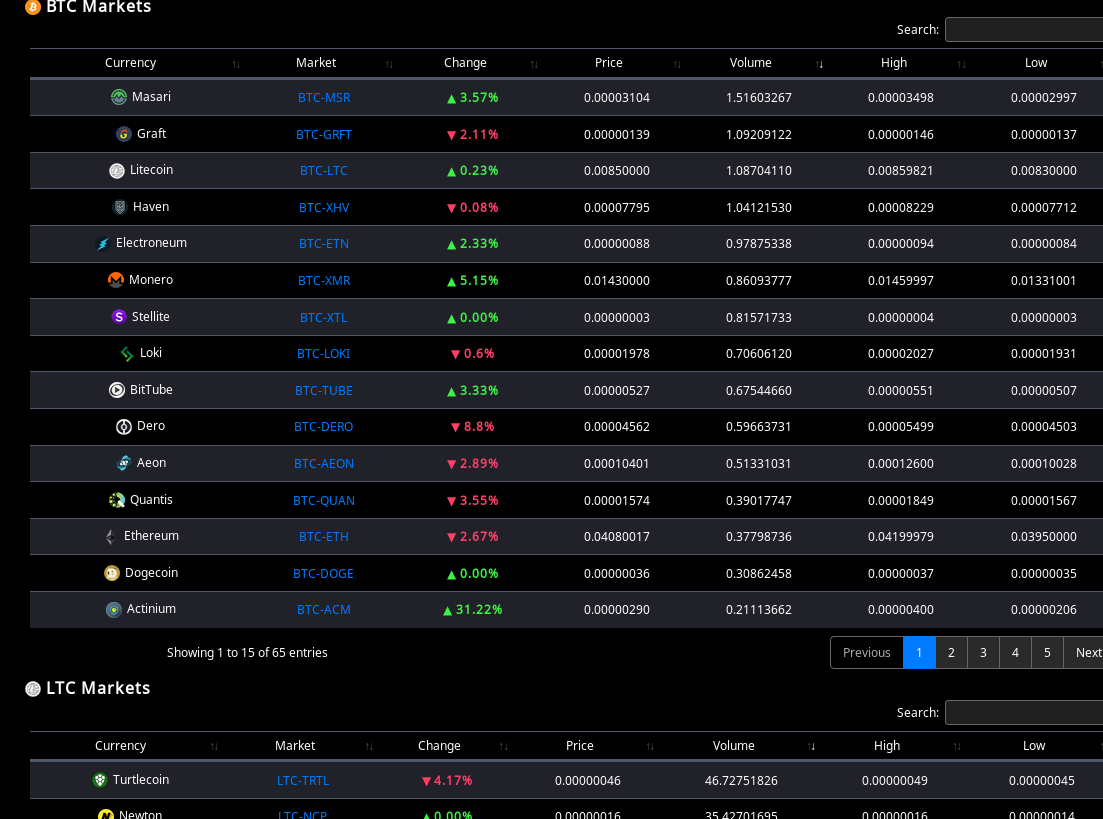
Task: Click the Stellite purple icon
Action: pyautogui.click(x=119, y=317)
